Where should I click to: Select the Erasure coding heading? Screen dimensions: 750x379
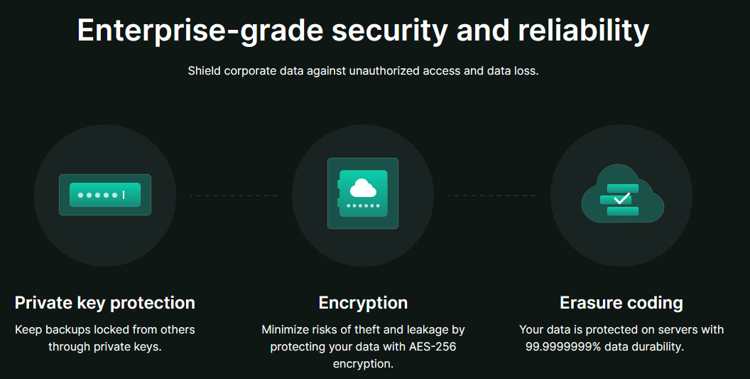coord(621,303)
